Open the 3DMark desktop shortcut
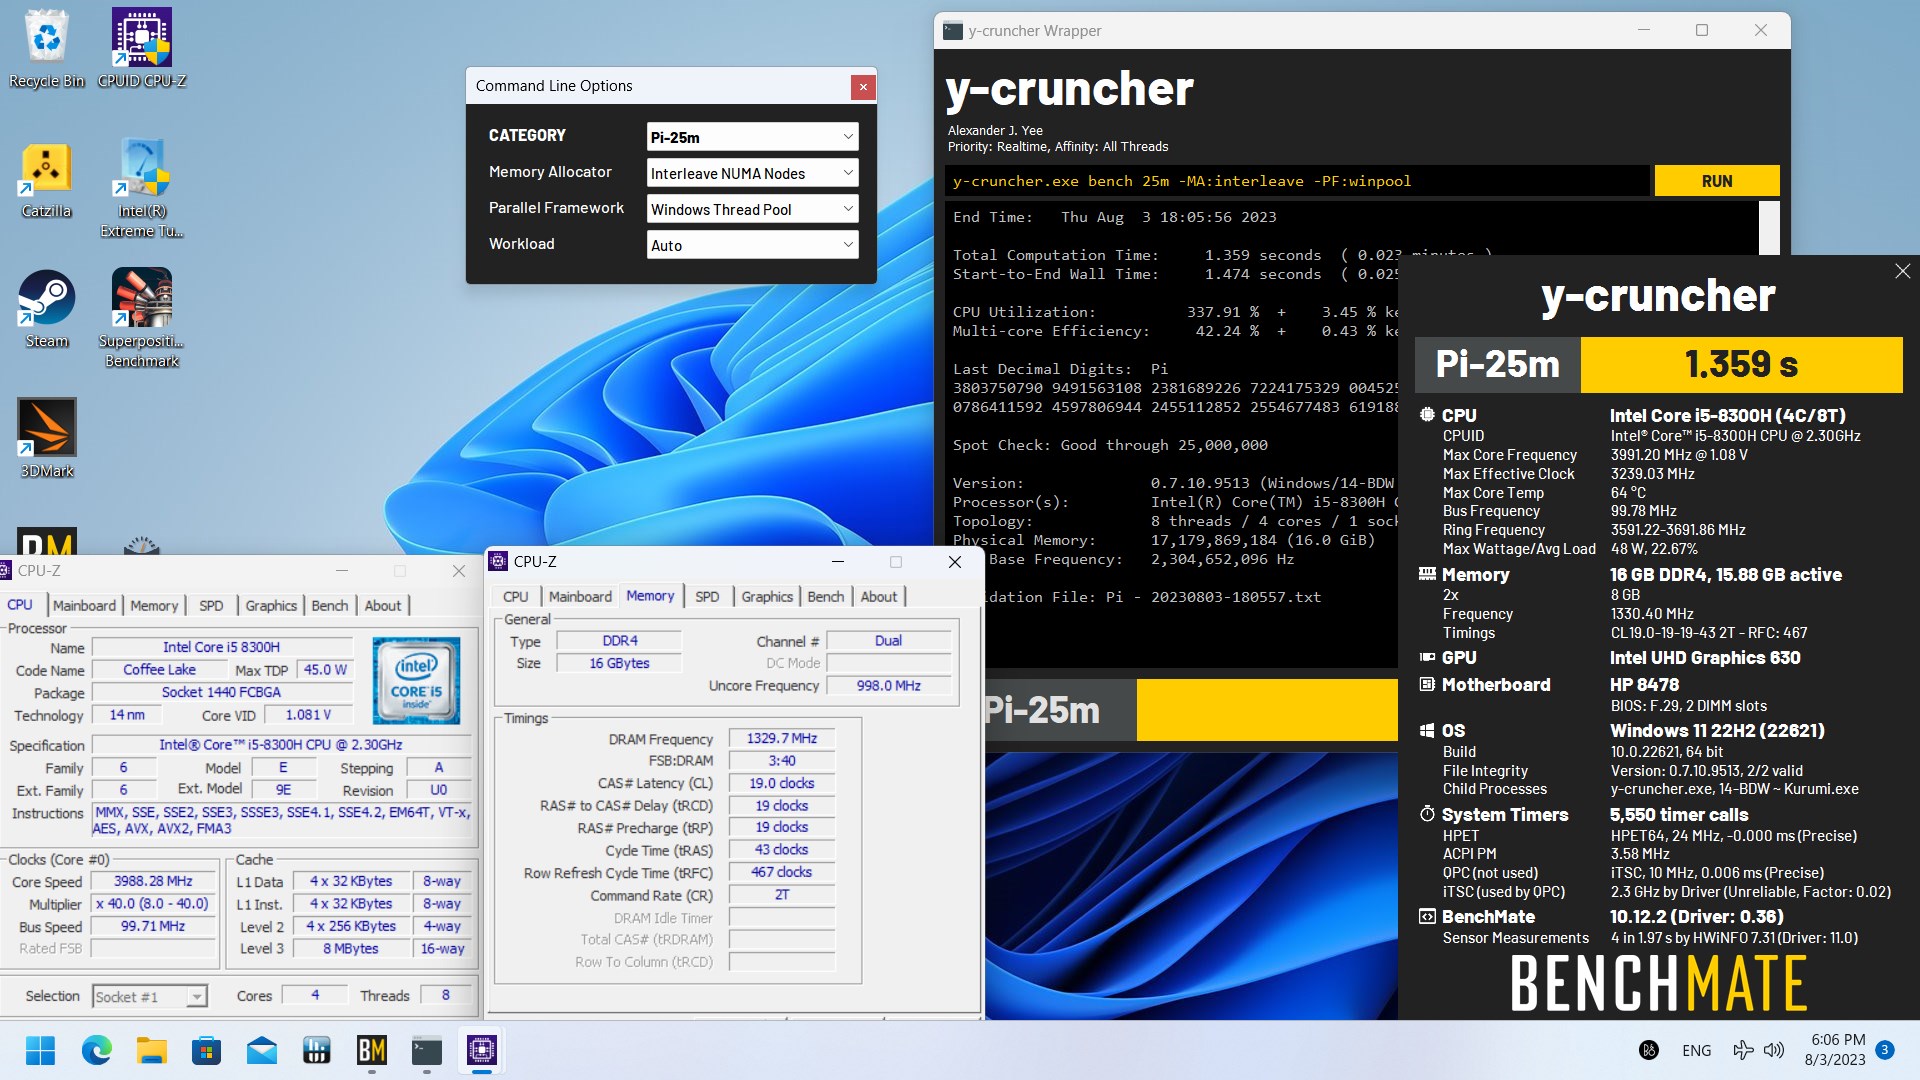Screen dimensions: 1920x1080 (x=47, y=438)
